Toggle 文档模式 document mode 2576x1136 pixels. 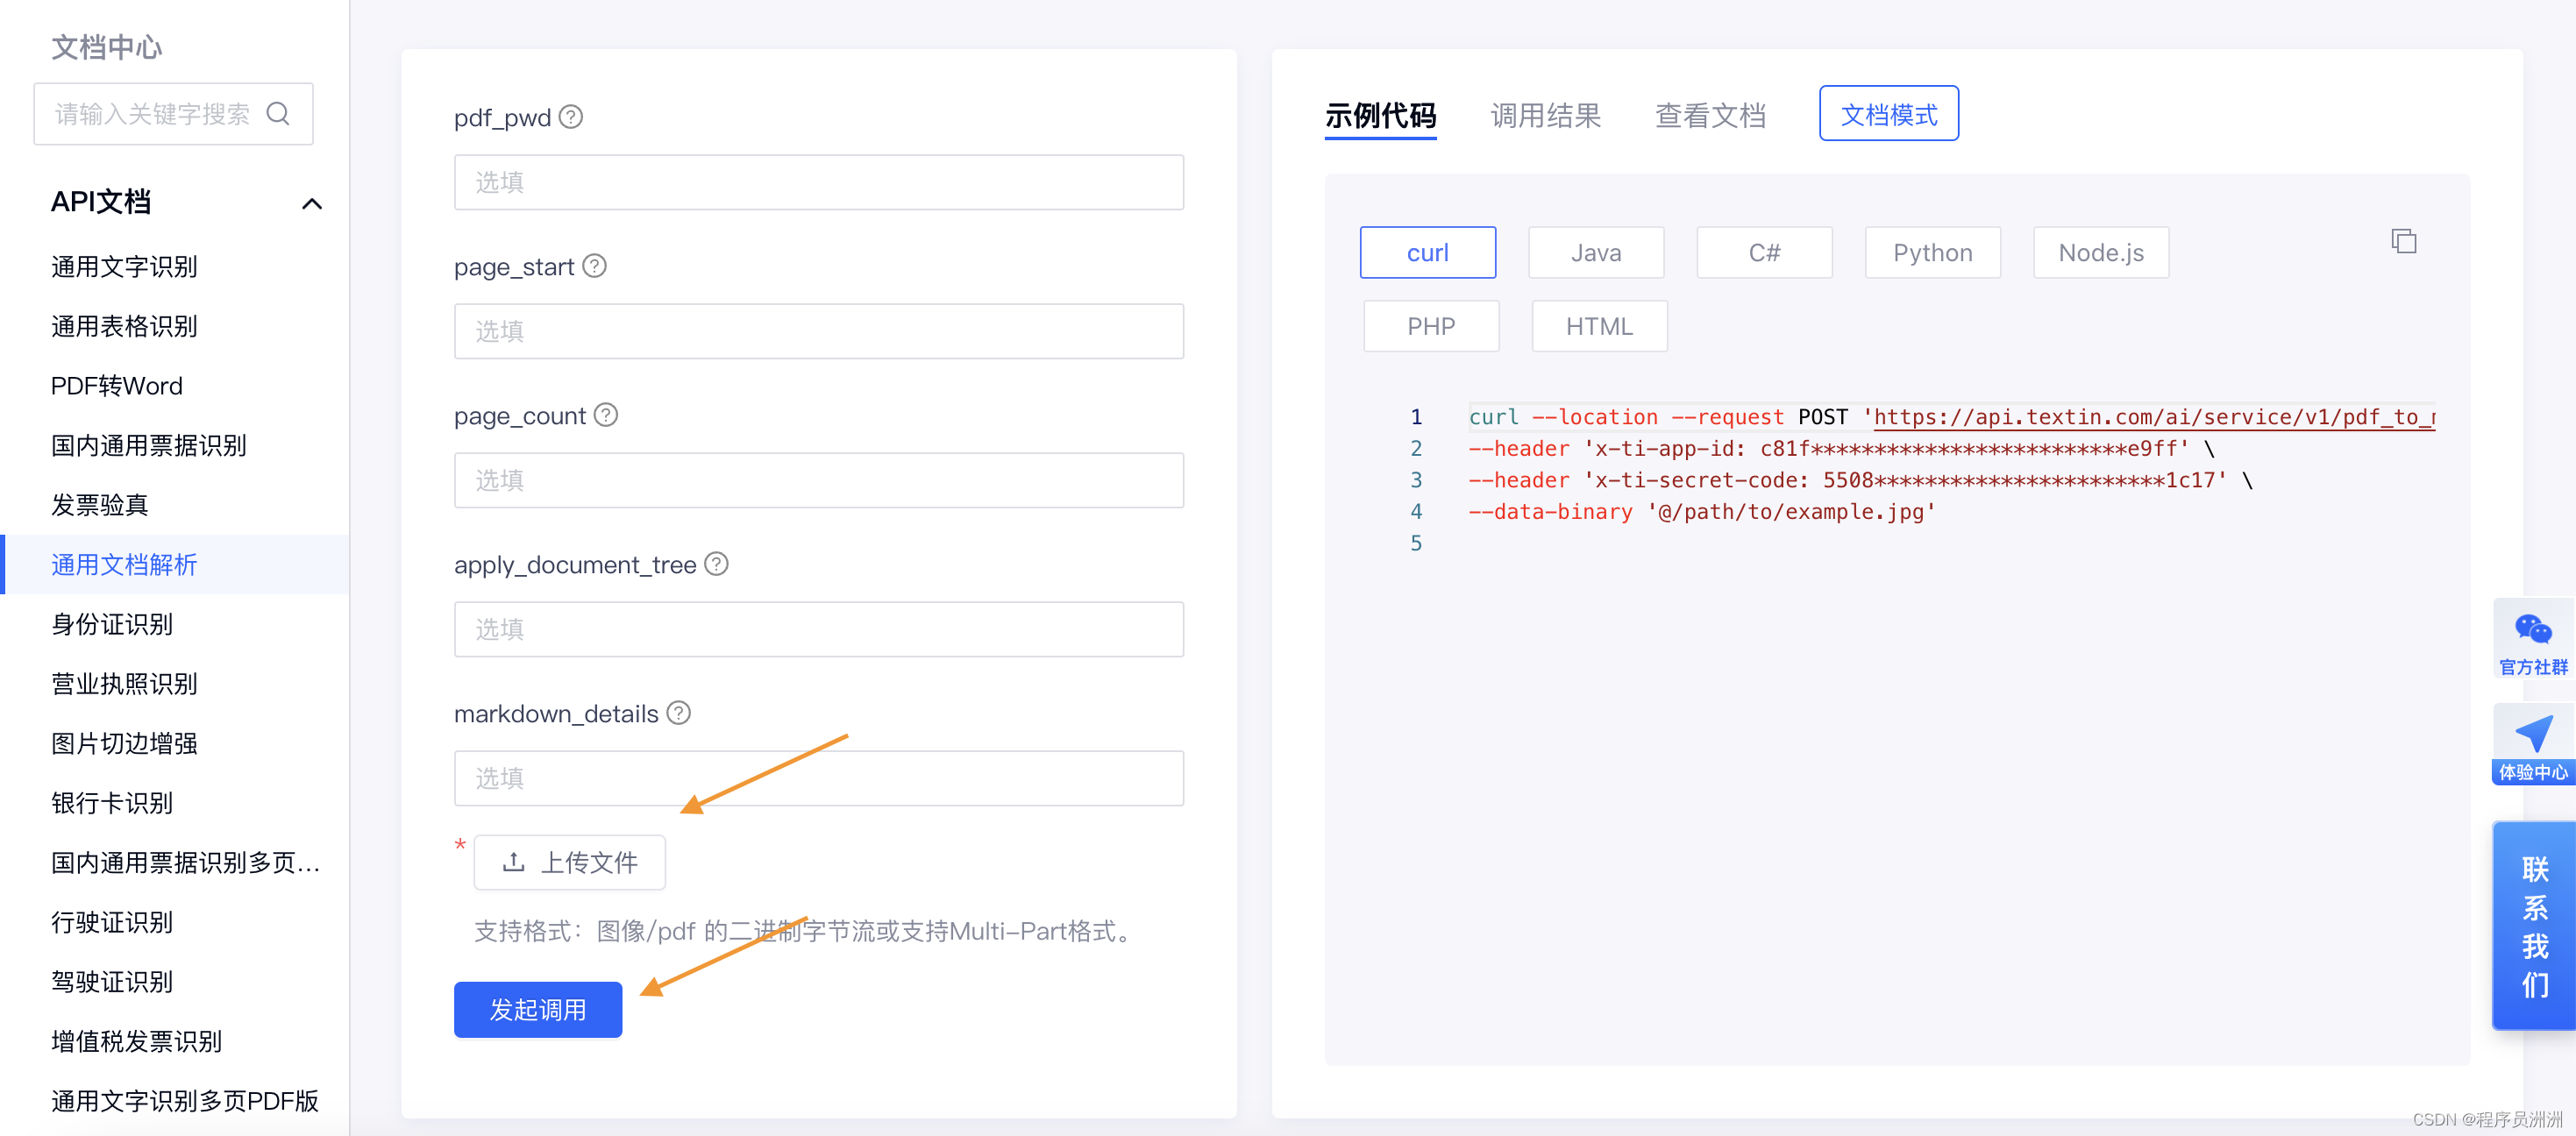pos(1889,113)
